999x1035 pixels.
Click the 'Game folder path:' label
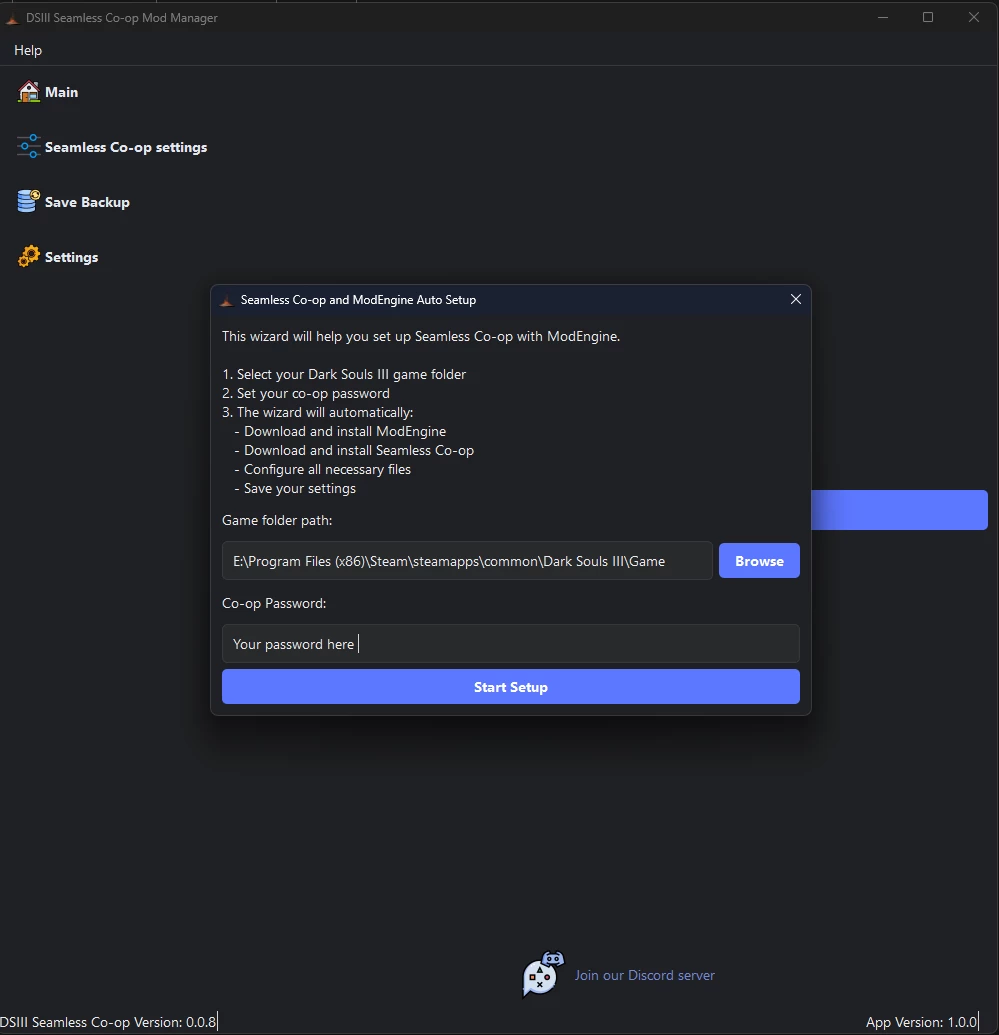click(x=277, y=520)
